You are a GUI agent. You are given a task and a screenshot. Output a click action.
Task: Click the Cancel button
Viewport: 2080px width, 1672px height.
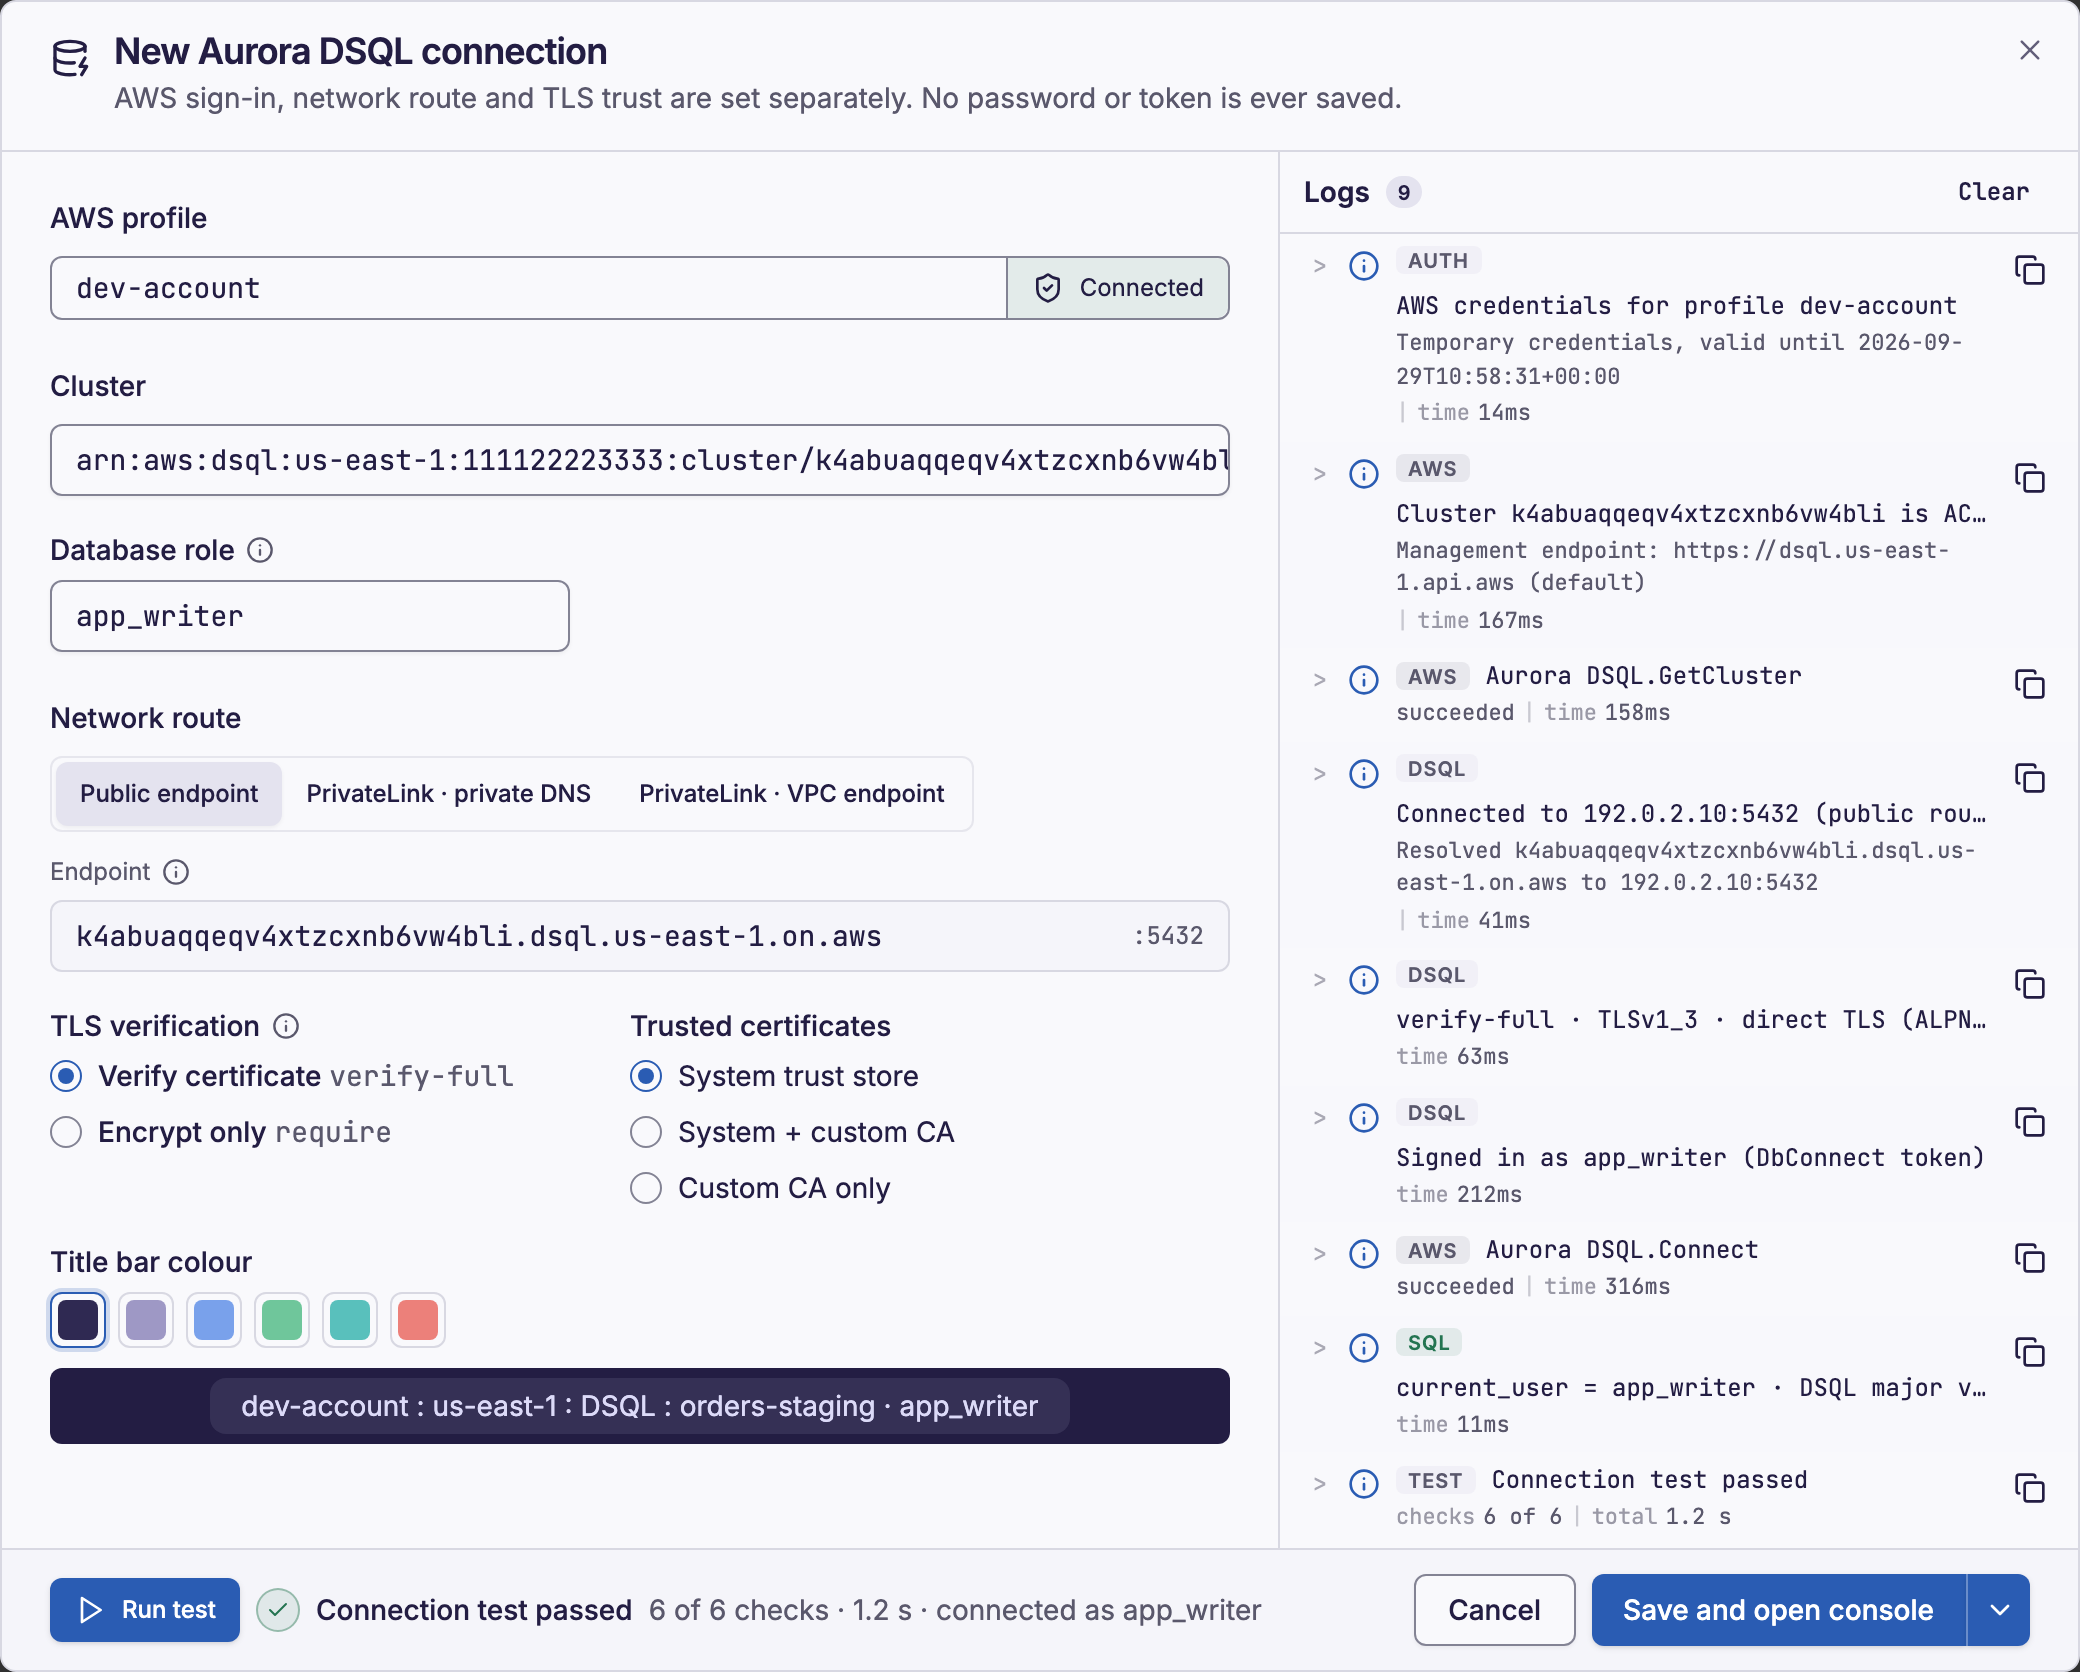pyautogui.click(x=1495, y=1610)
